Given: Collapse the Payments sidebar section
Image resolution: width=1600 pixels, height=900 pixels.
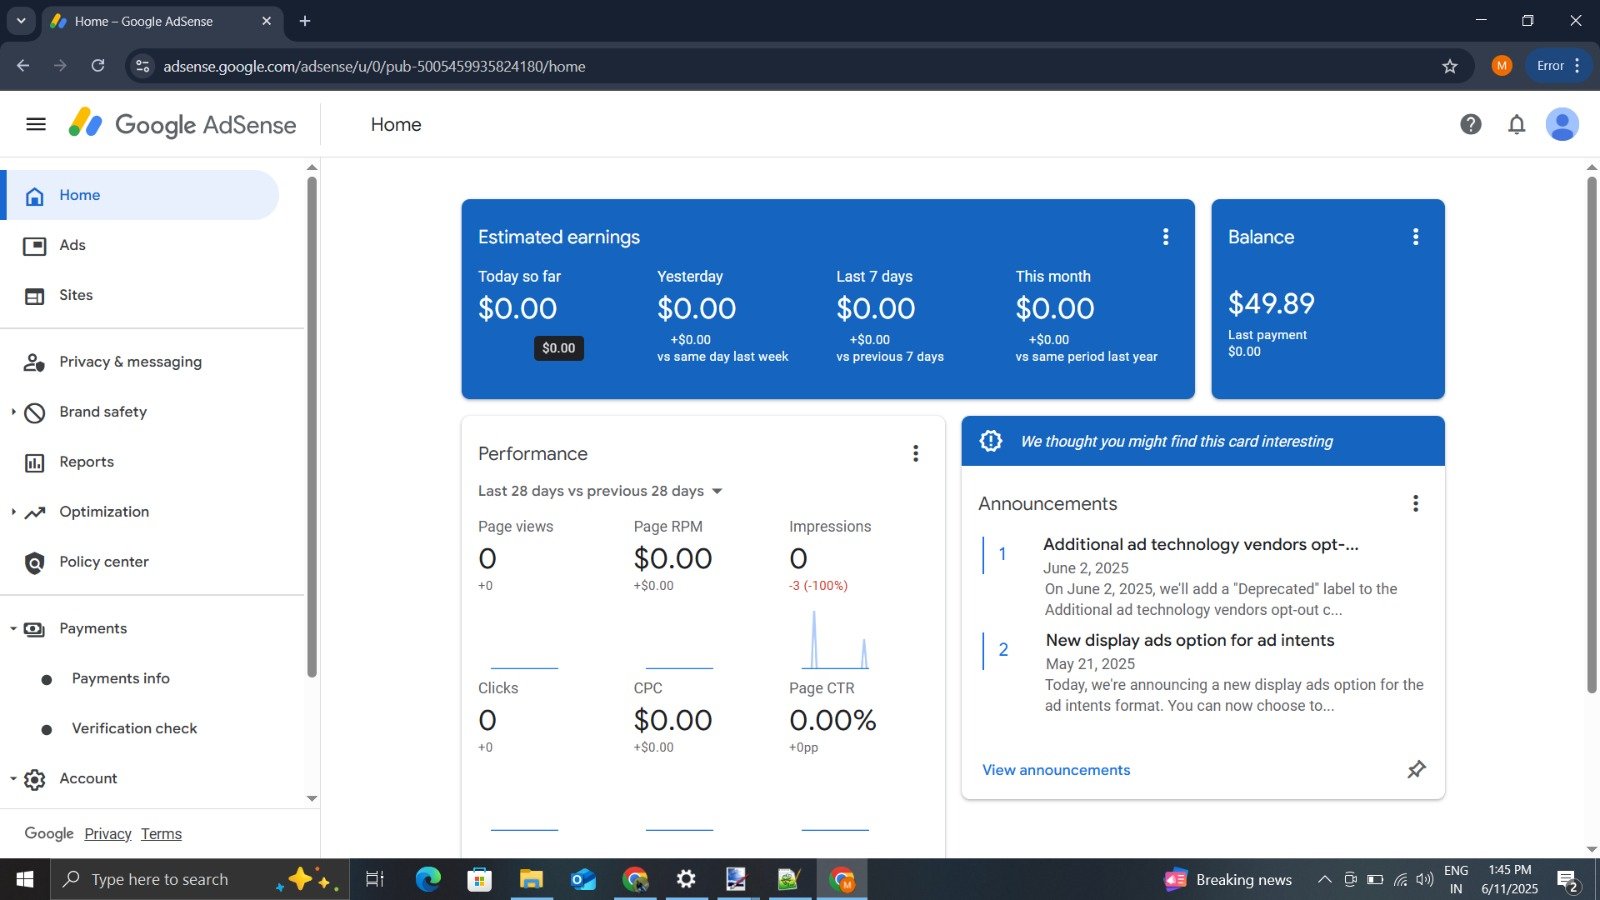Looking at the screenshot, I should pyautogui.click(x=13, y=629).
